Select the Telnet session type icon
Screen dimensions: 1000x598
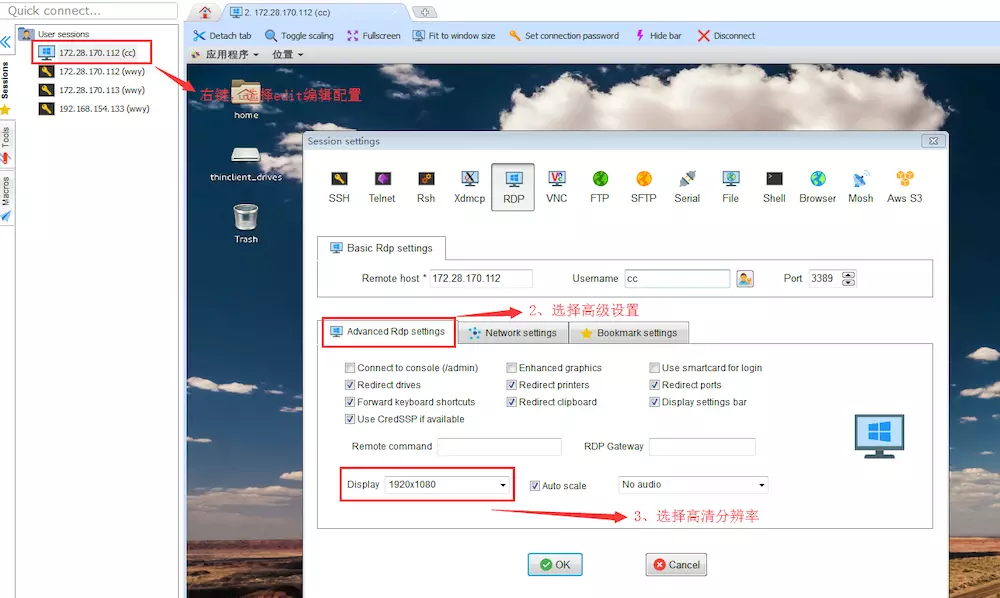382,187
